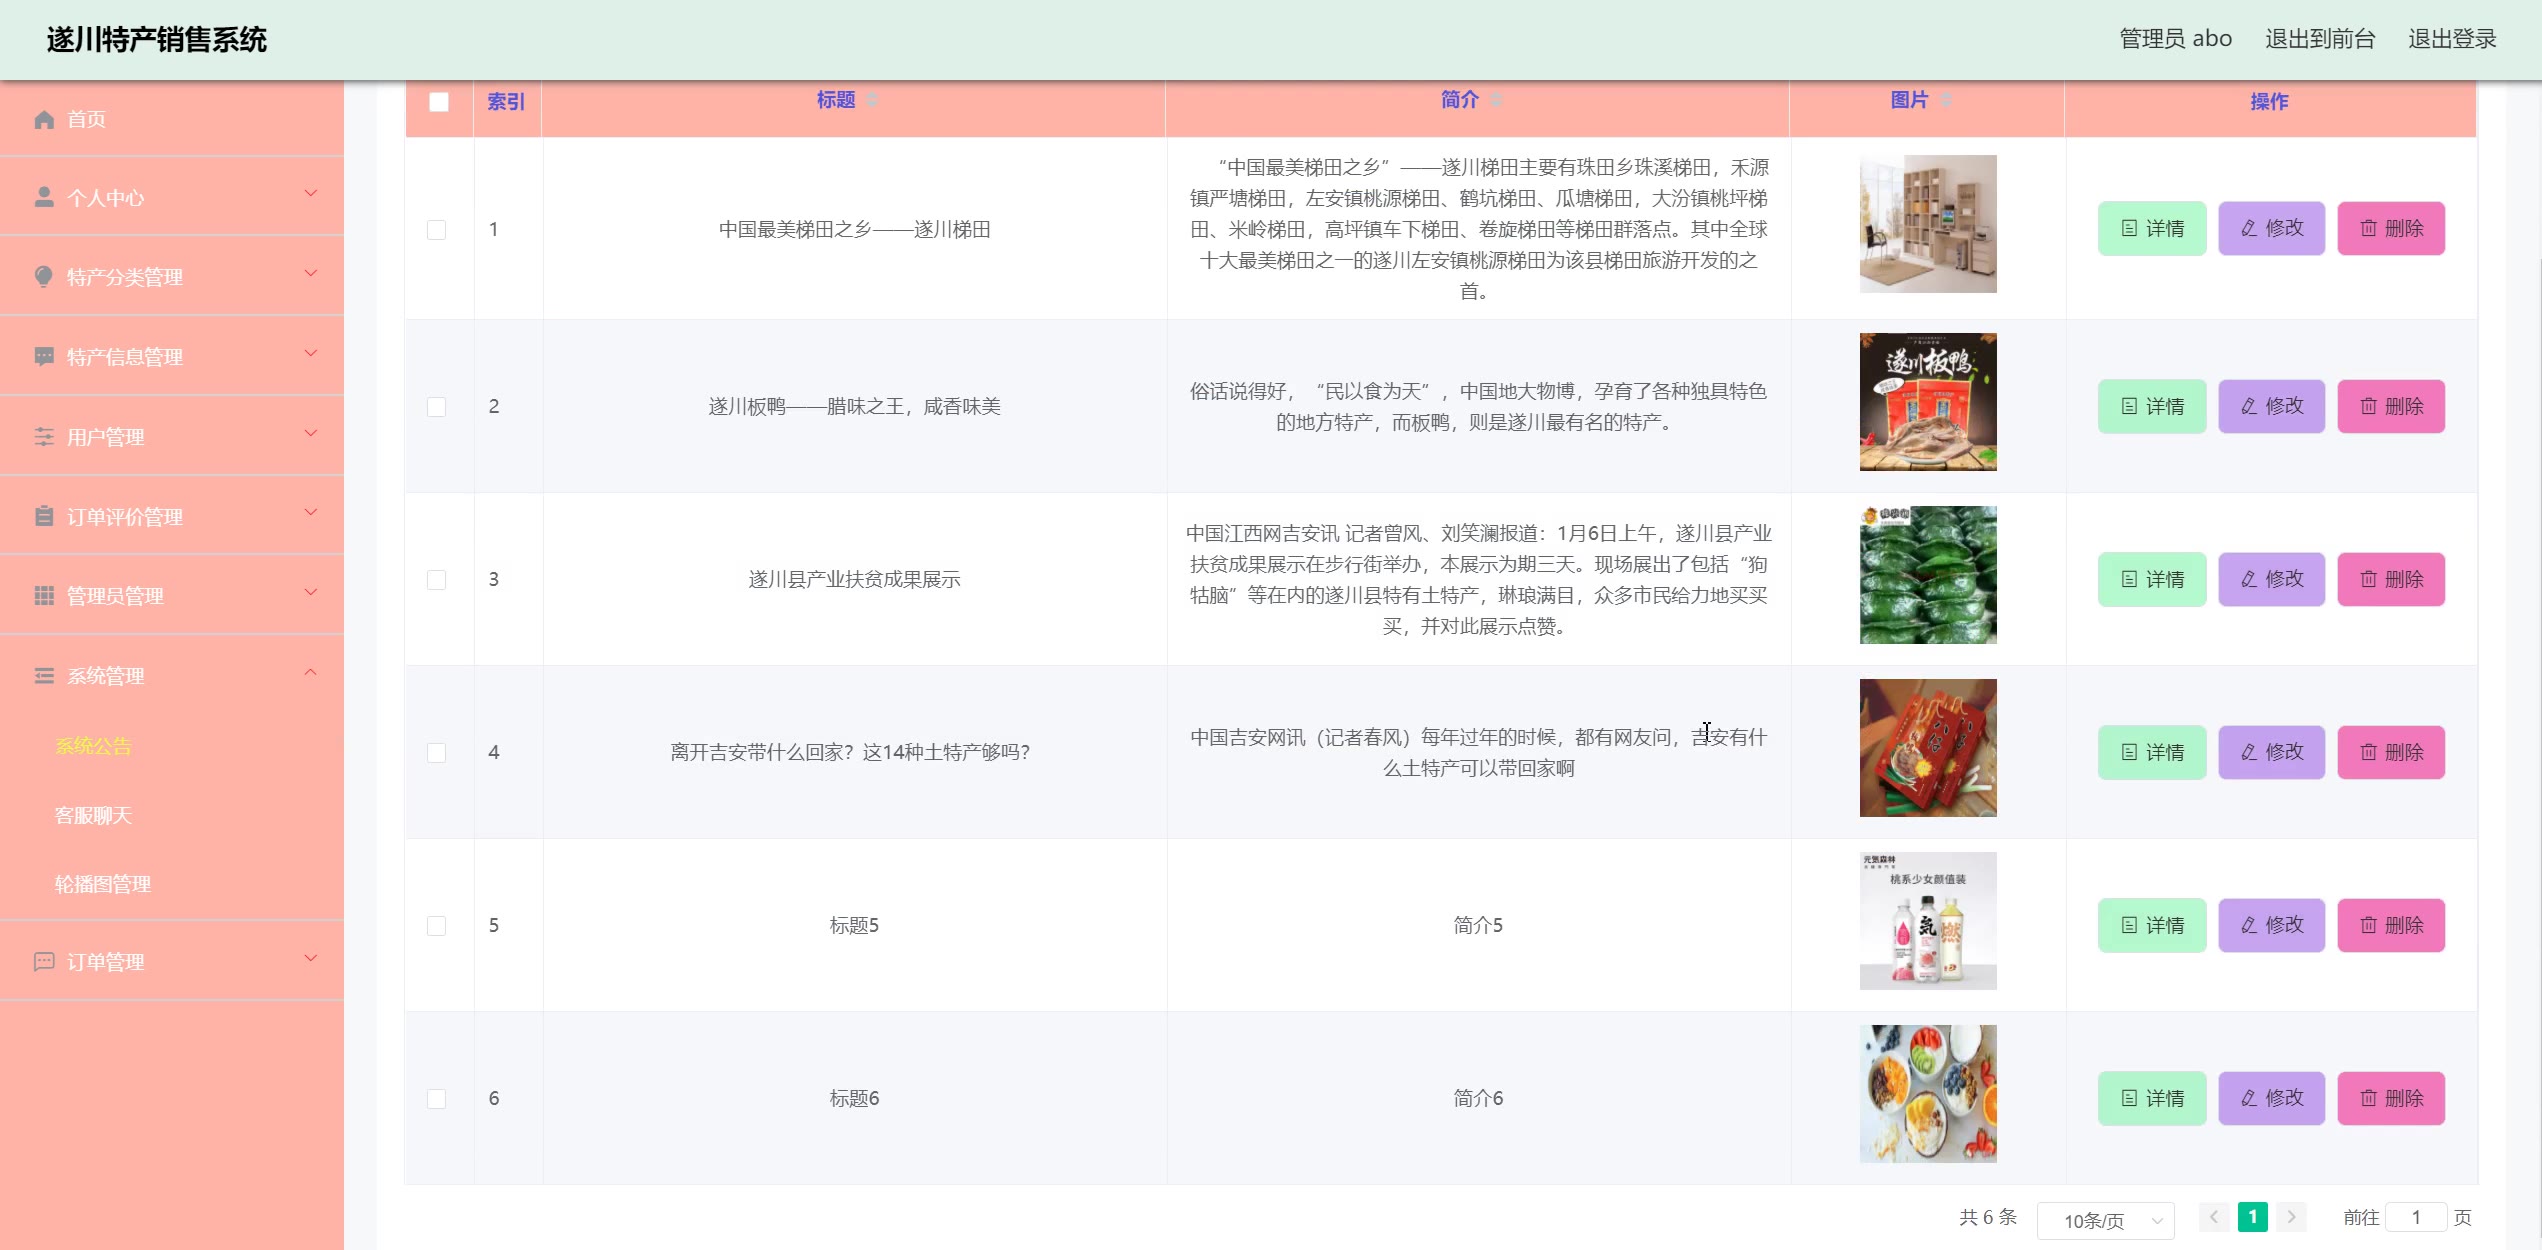
Task: Check the checkbox for row 2 遂川板鸭
Action: (437, 407)
